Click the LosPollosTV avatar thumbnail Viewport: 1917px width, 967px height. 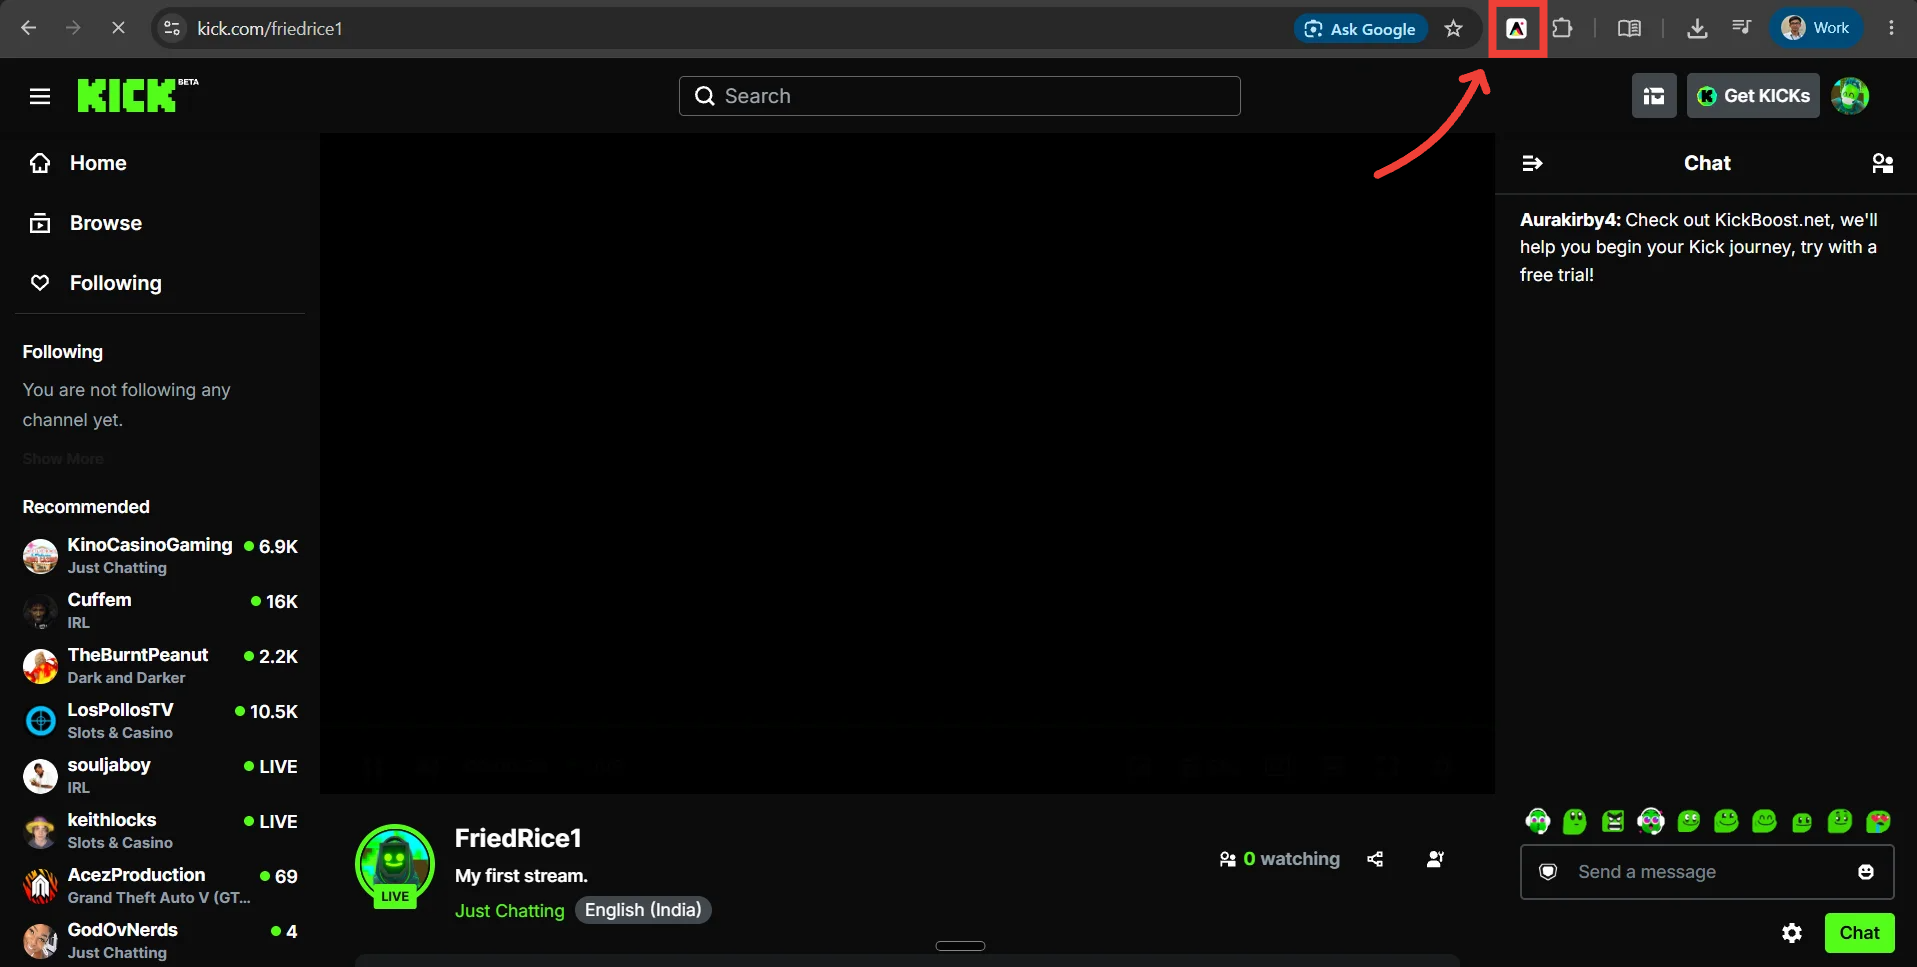[x=40, y=721]
